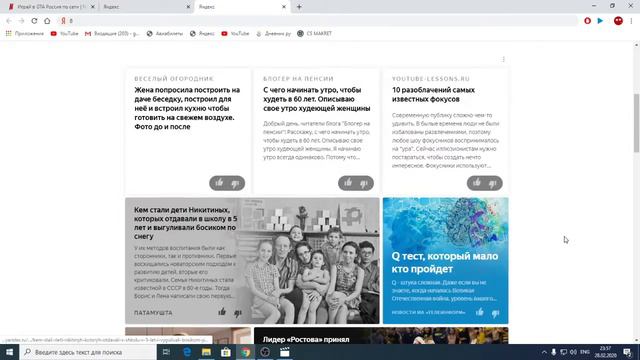This screenshot has height=360, width=640.
Task: Open File Explorer from taskbar
Action: [206, 352]
